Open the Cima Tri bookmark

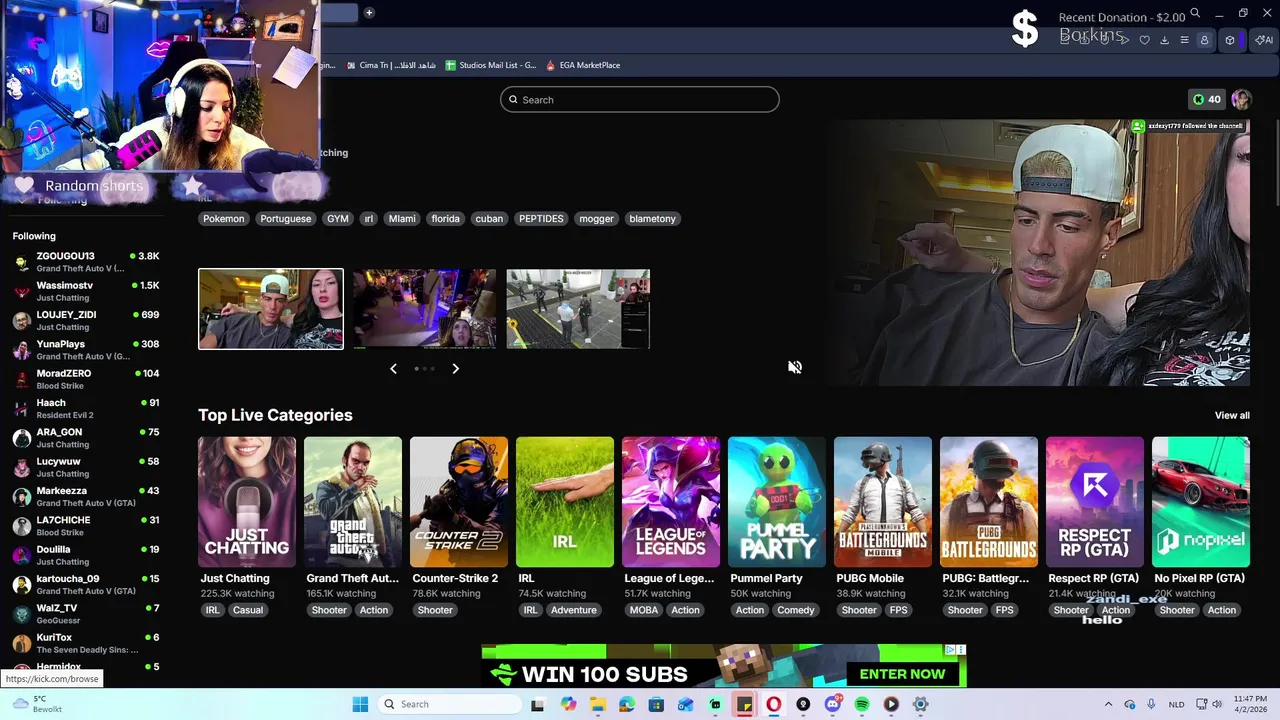click(391, 65)
